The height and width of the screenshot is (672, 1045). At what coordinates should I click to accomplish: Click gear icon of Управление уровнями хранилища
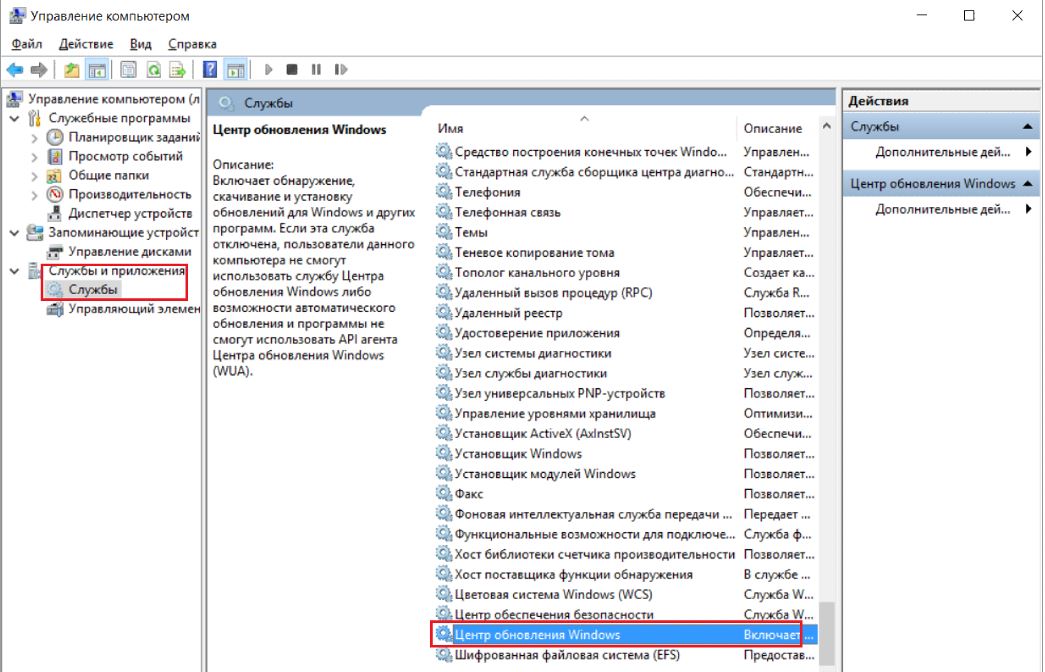pos(444,413)
